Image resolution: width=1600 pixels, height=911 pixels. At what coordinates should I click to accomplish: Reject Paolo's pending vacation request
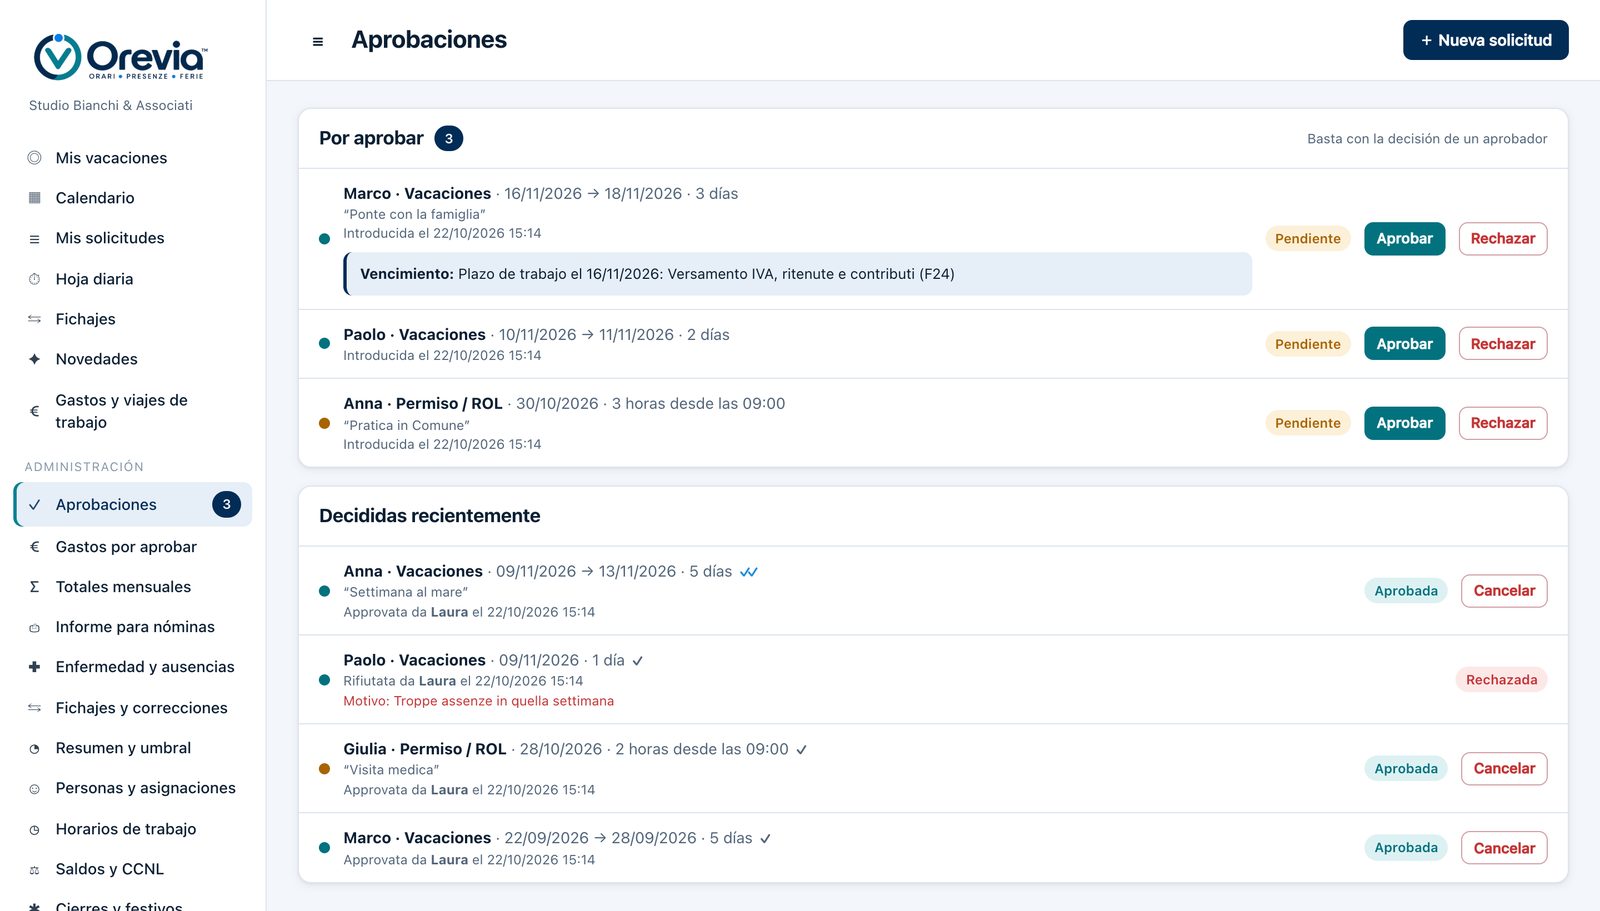[x=1502, y=344]
